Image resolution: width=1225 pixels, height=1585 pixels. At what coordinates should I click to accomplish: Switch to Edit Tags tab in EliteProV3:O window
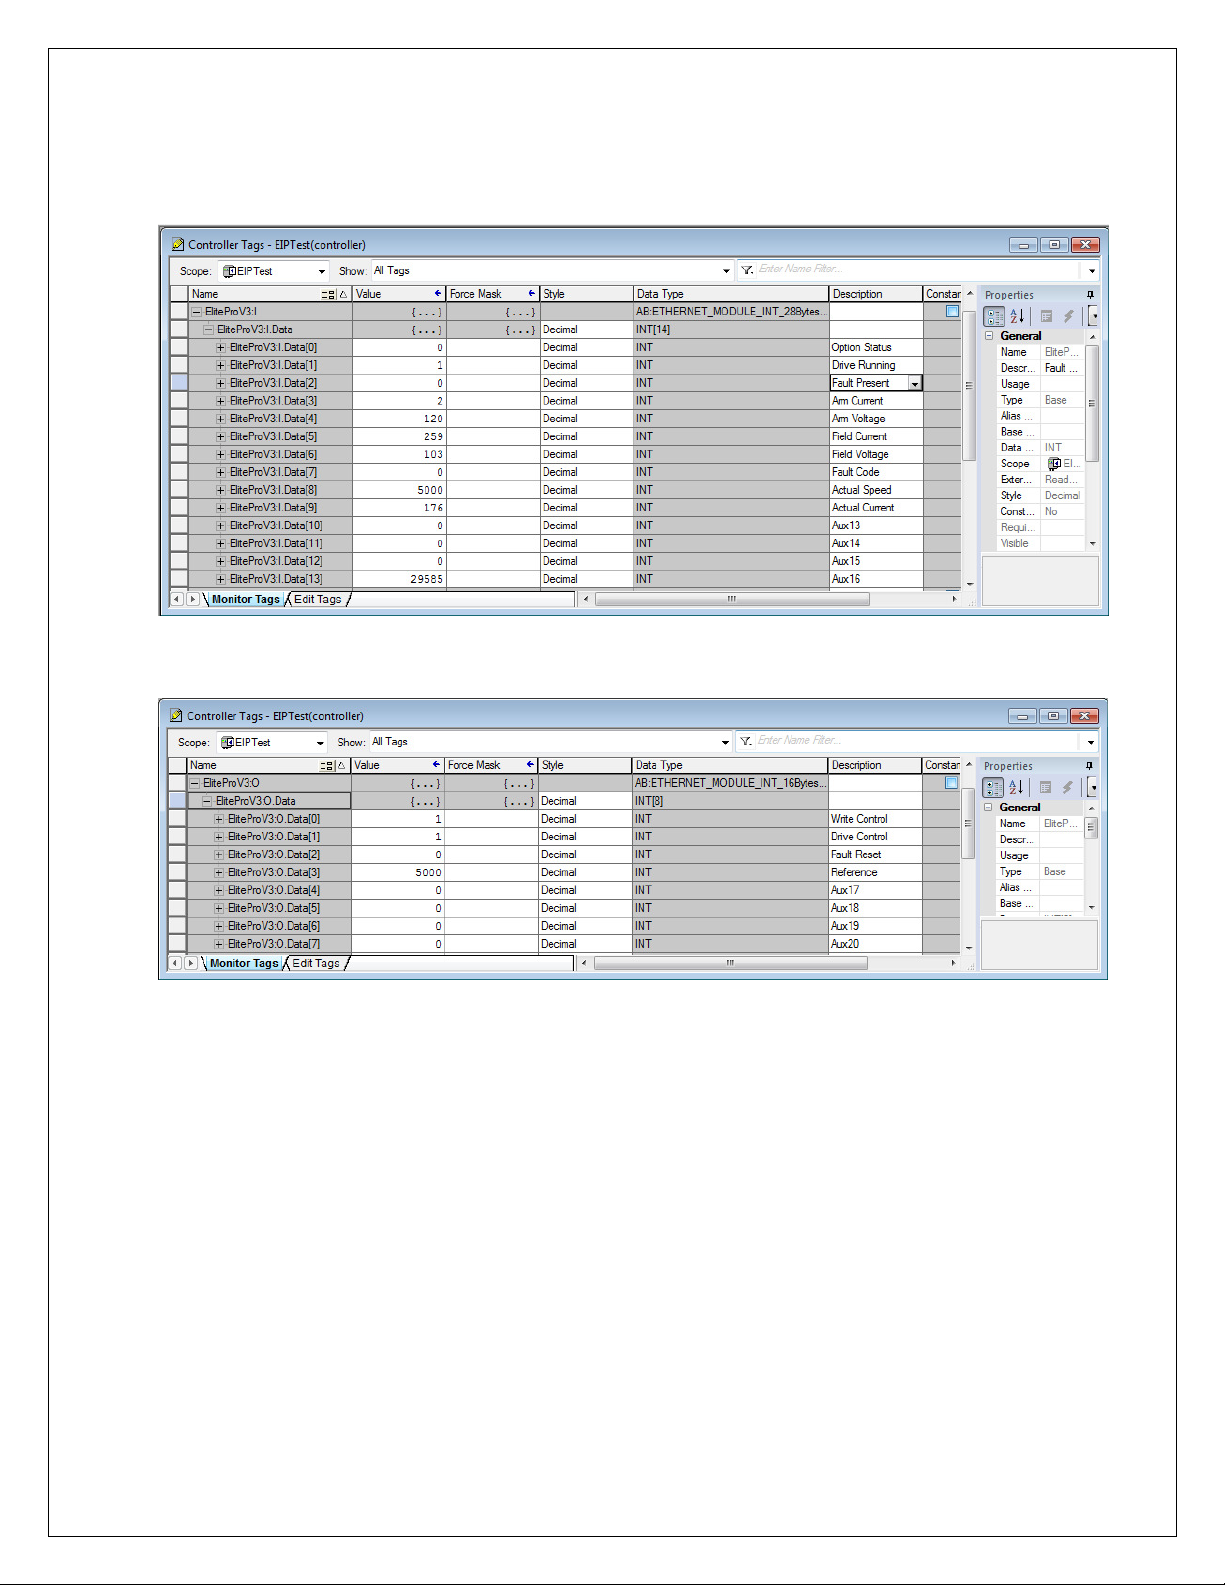(x=315, y=963)
